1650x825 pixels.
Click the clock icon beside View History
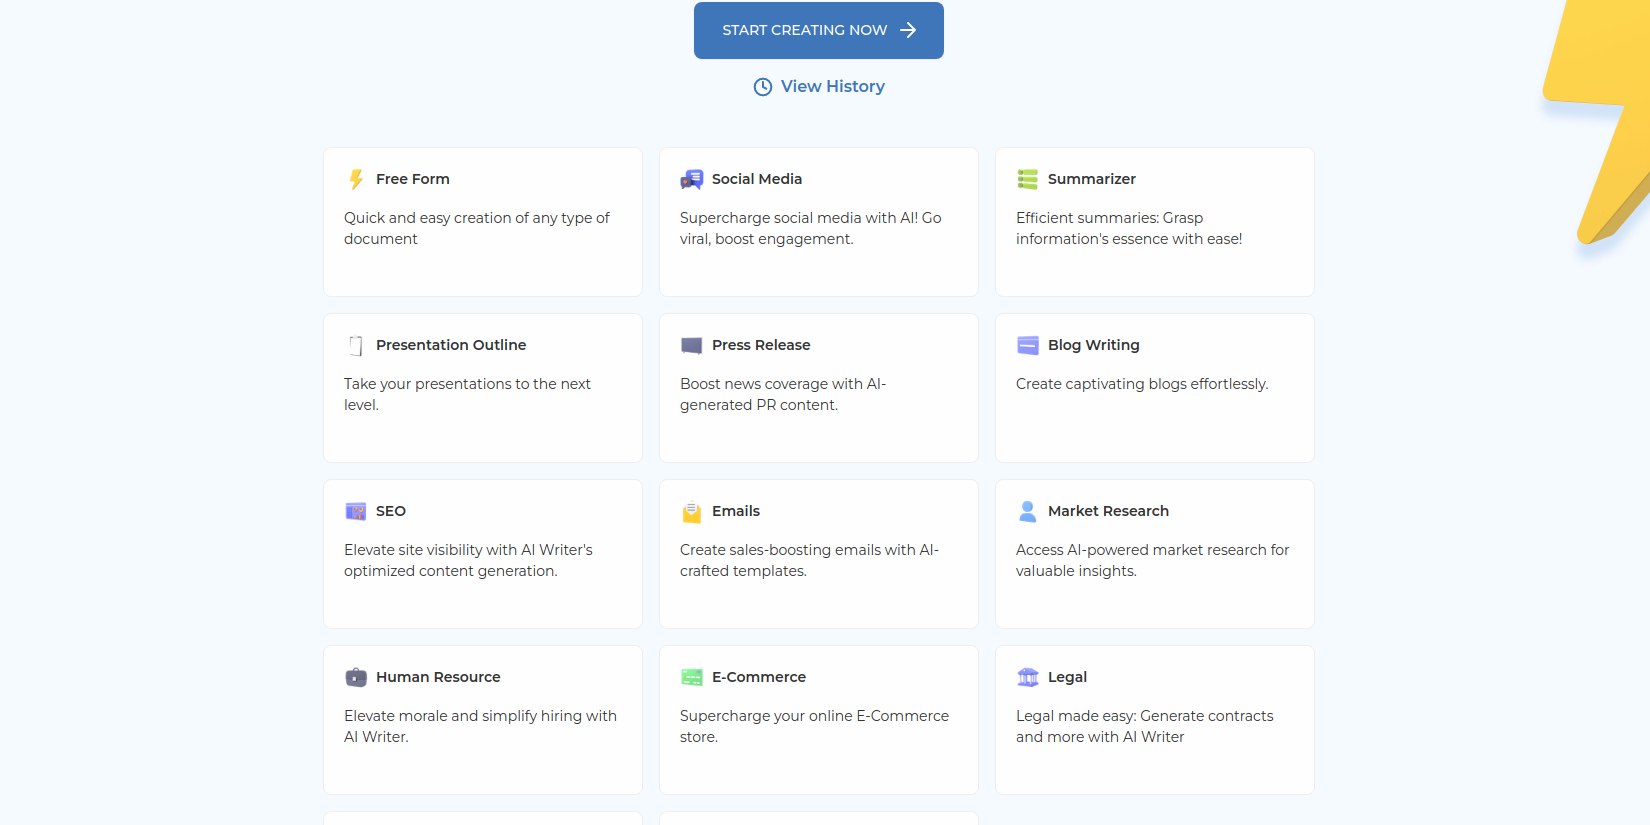[x=762, y=87]
